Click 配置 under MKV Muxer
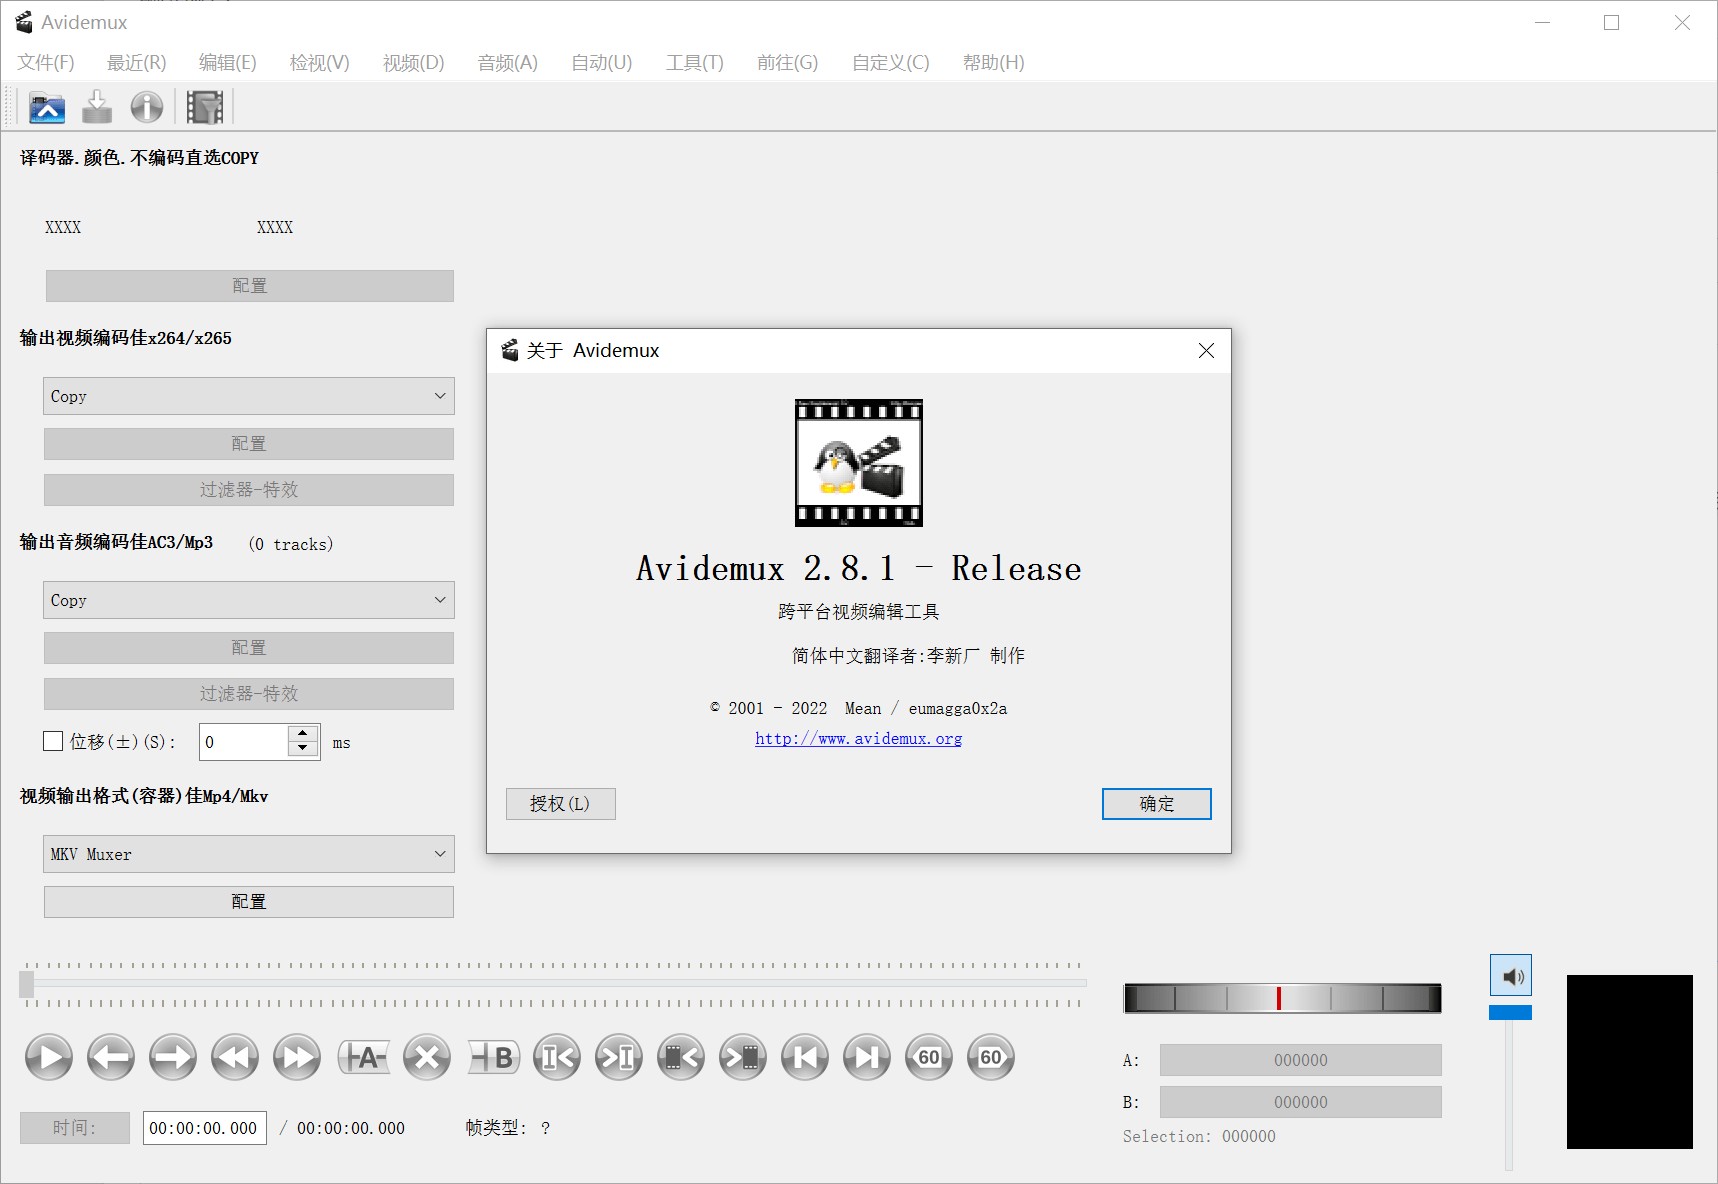1718x1184 pixels. pyautogui.click(x=249, y=902)
